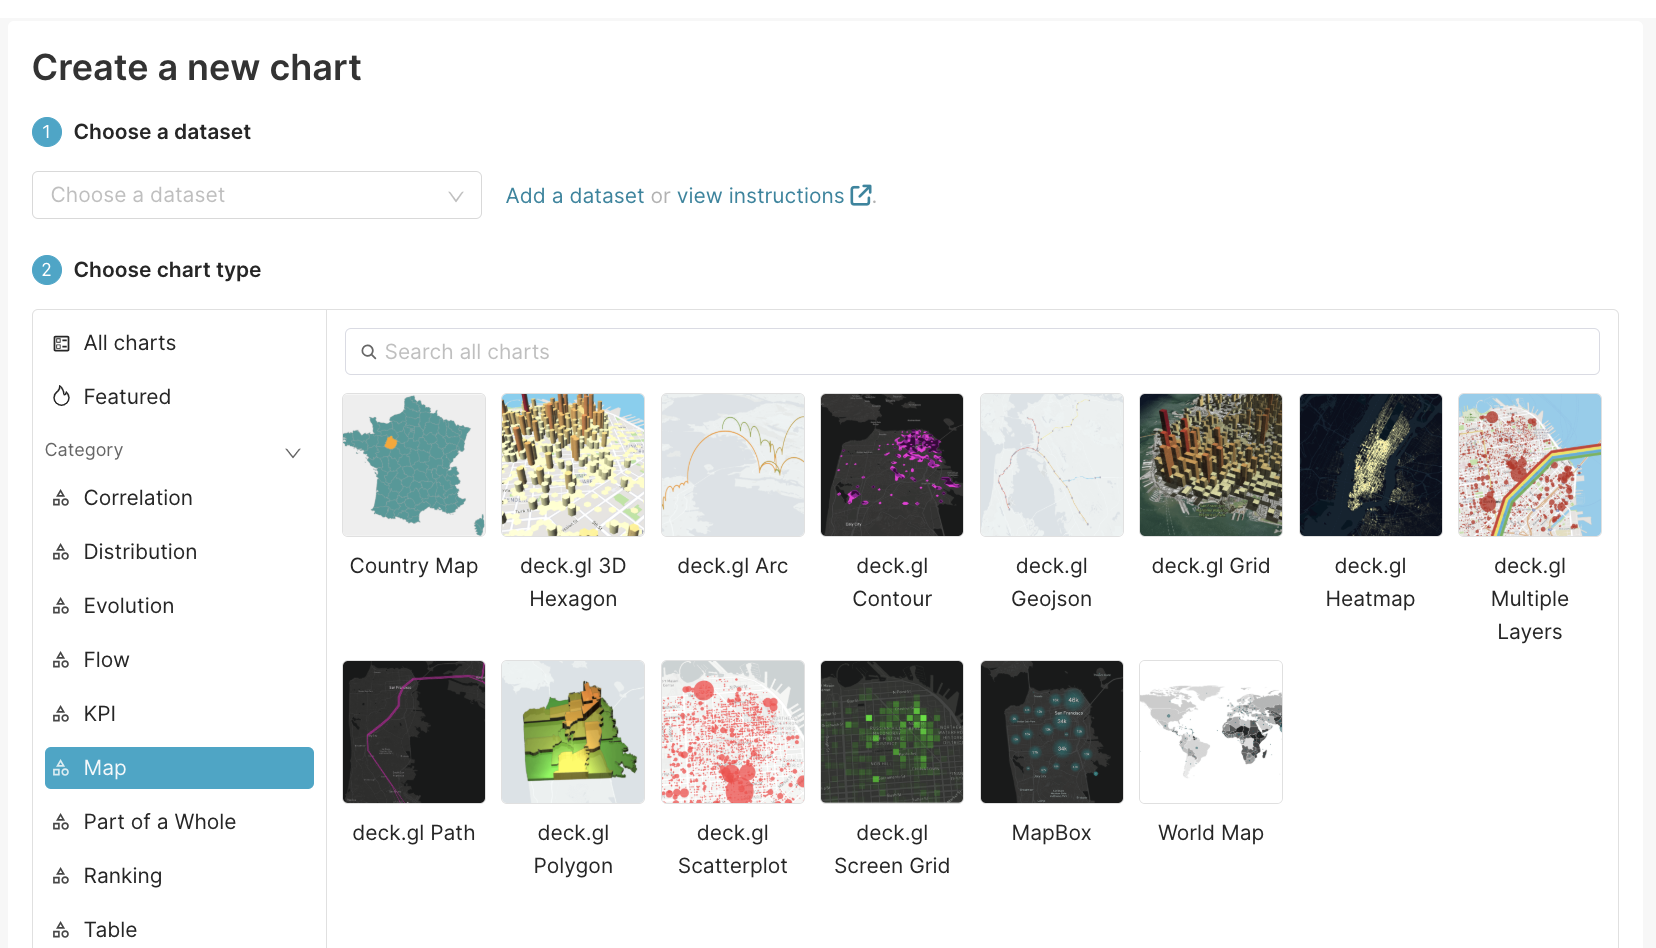
Task: Focus the Search all charts field
Action: [980, 352]
